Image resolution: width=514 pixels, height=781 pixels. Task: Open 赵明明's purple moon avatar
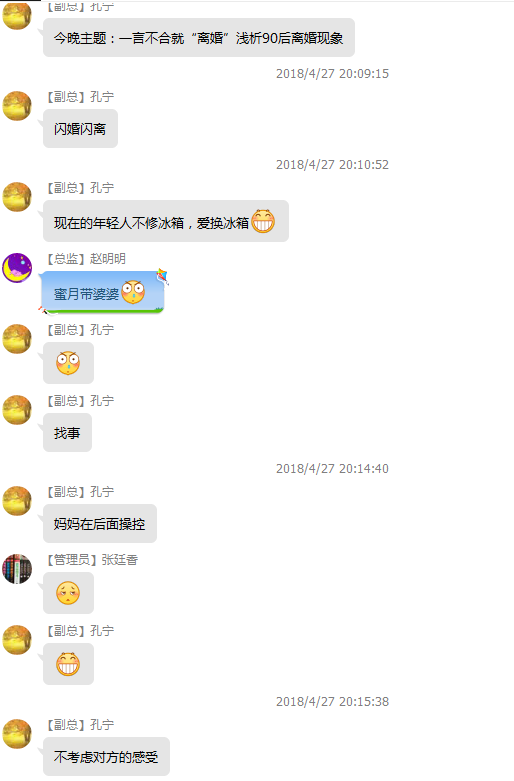point(17,268)
